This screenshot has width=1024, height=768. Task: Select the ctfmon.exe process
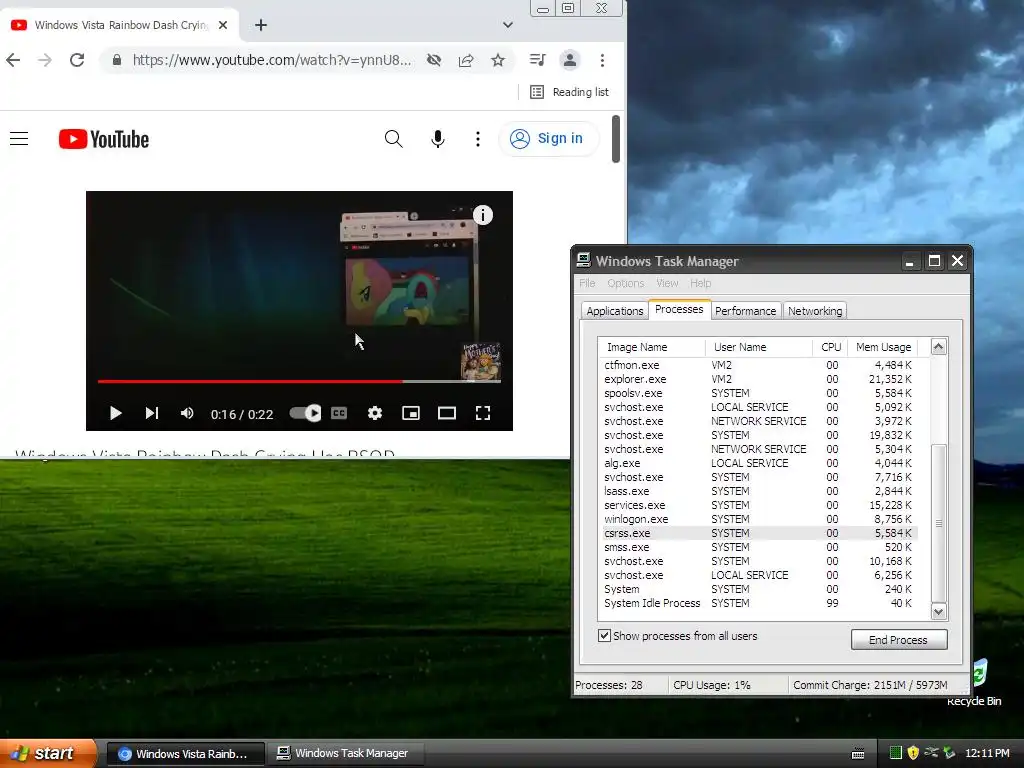tap(759, 365)
